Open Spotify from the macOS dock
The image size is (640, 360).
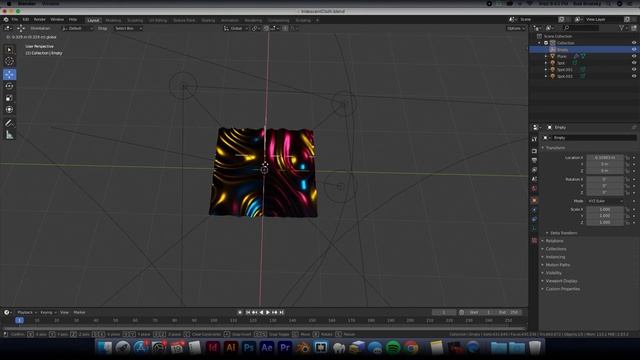click(393, 348)
